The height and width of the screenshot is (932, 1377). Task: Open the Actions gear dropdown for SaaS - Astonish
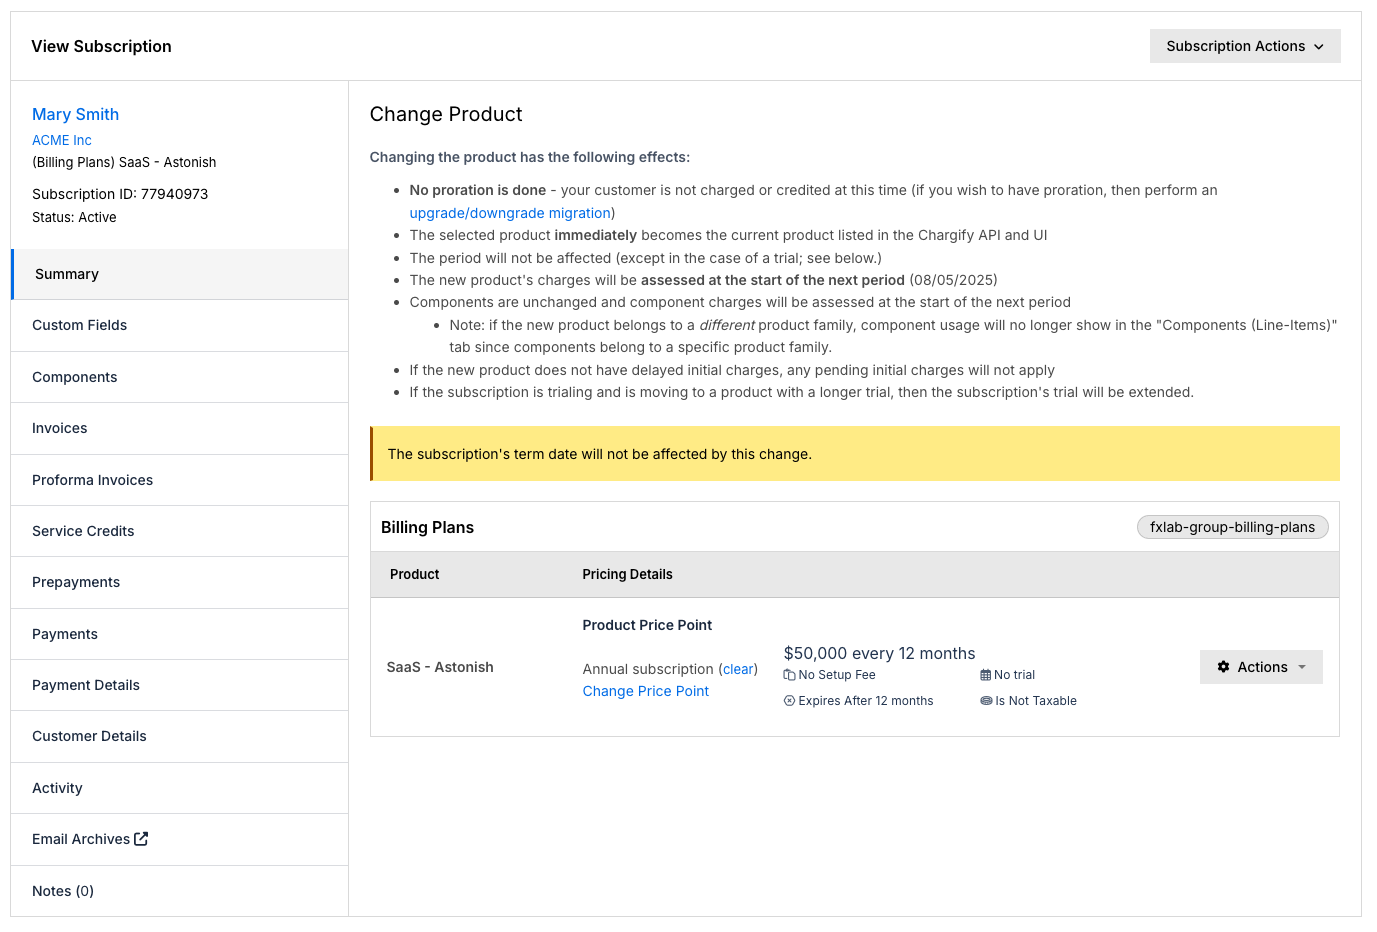1261,667
